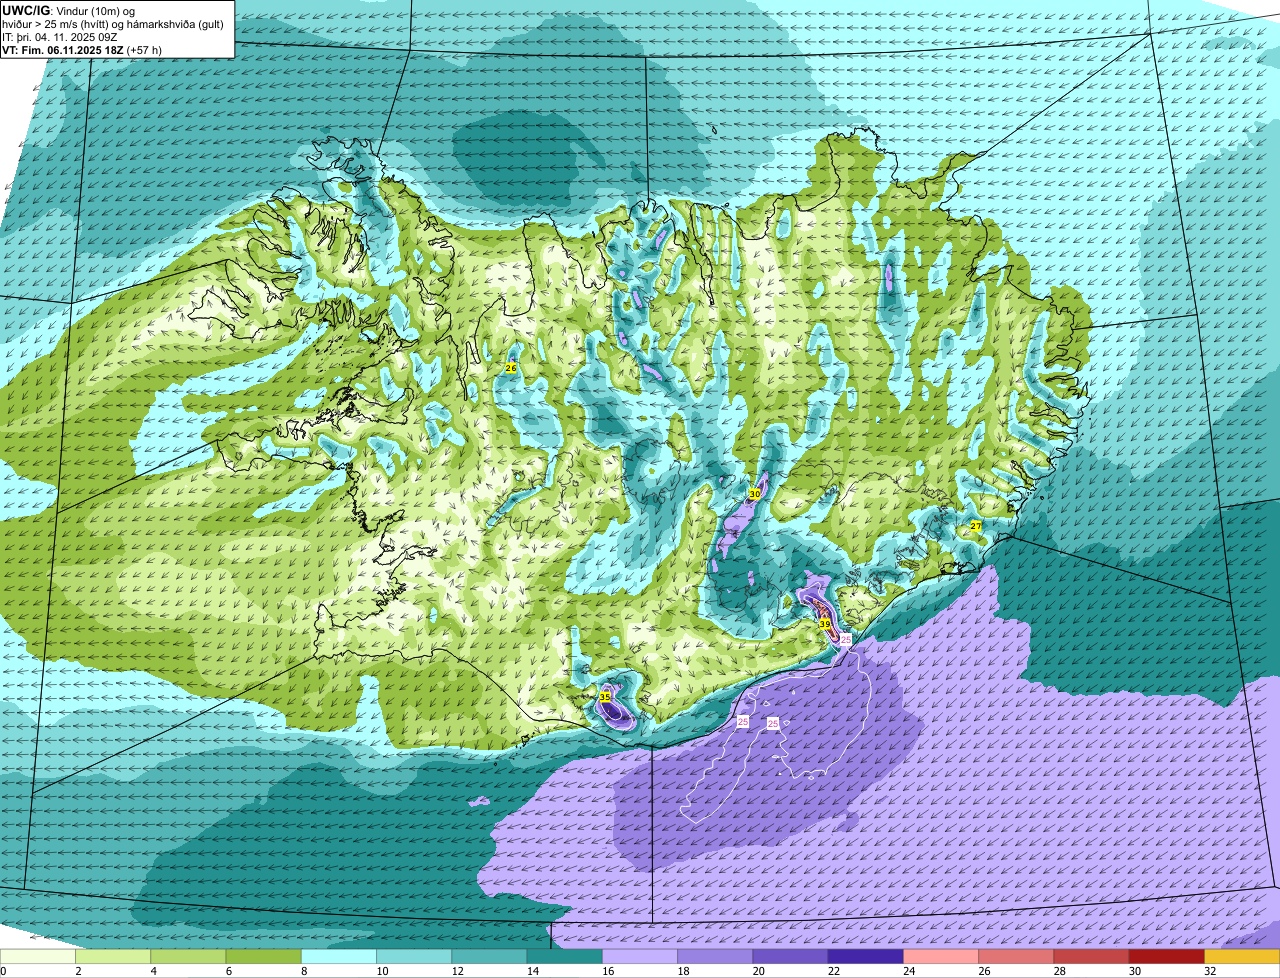The height and width of the screenshot is (978, 1280).
Task: Click the 'IT: þri. 04. 11. 2025 09Z' line
Action: tap(60, 36)
